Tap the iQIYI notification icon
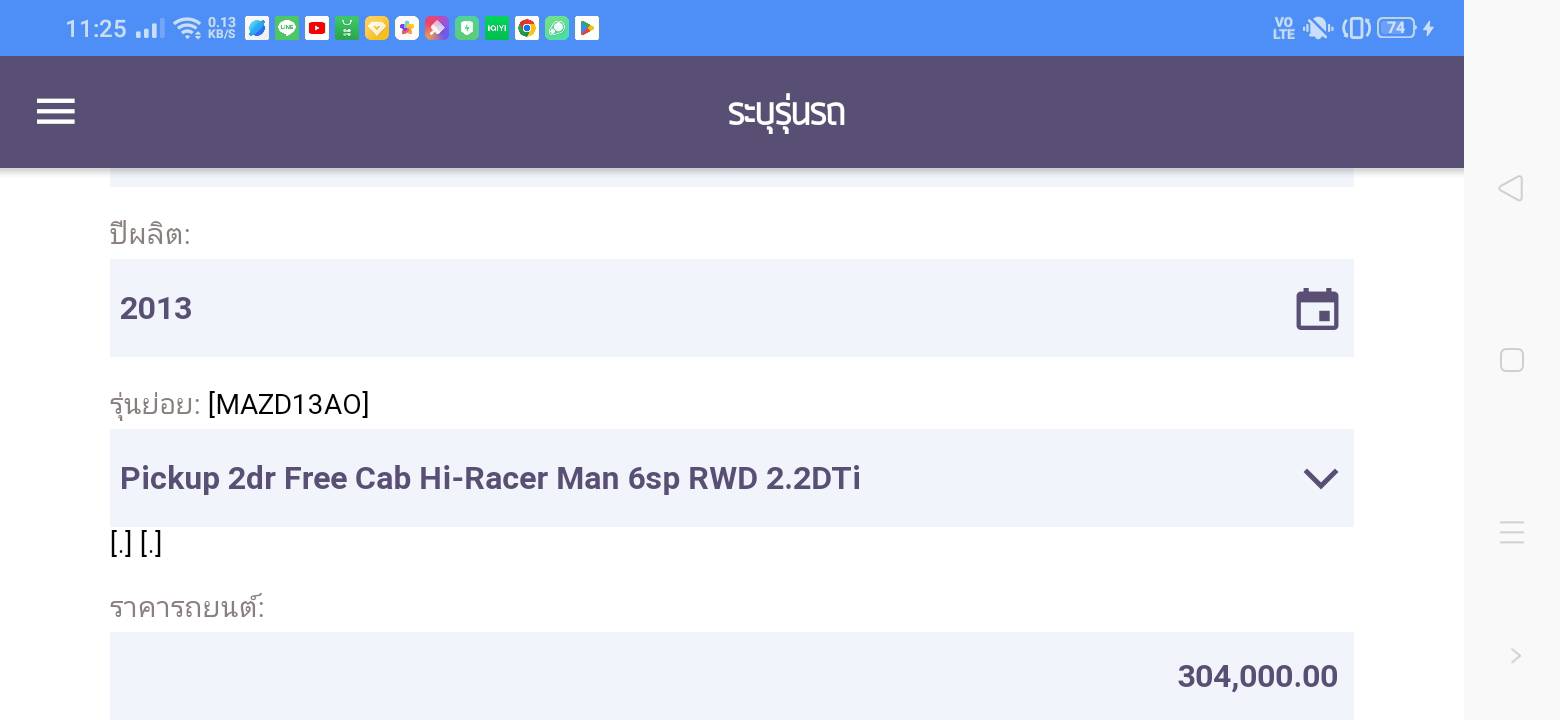Screen dimensions: 1560x720 pyautogui.click(x=497, y=28)
